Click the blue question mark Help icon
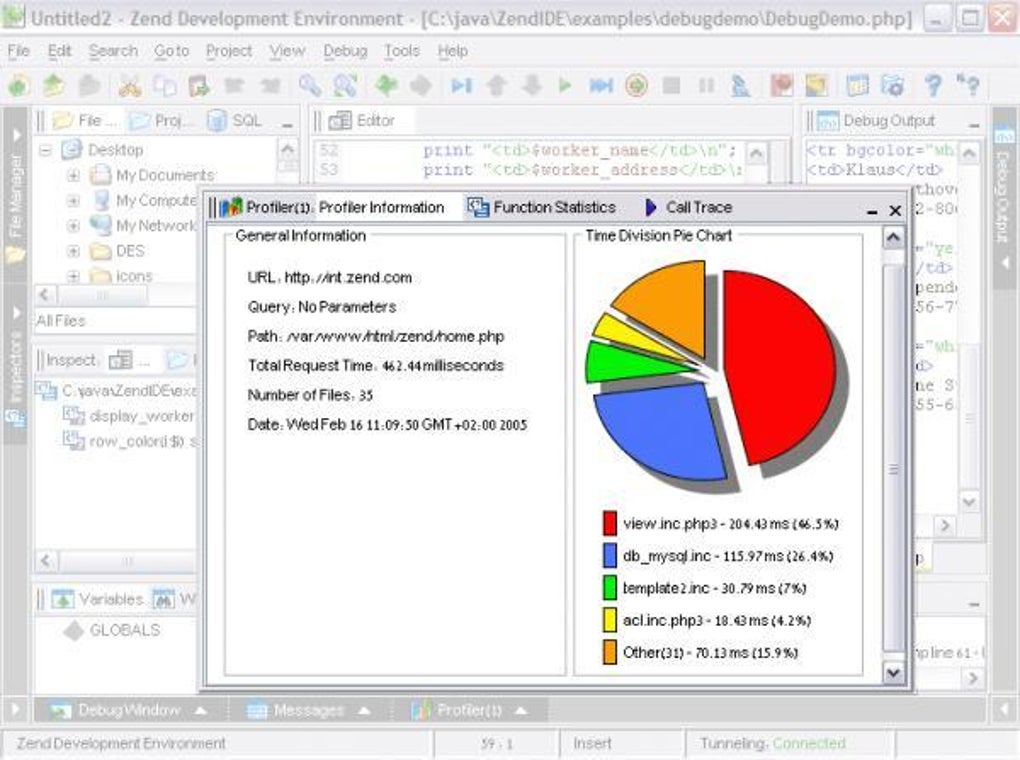This screenshot has width=1020, height=760. point(933,85)
